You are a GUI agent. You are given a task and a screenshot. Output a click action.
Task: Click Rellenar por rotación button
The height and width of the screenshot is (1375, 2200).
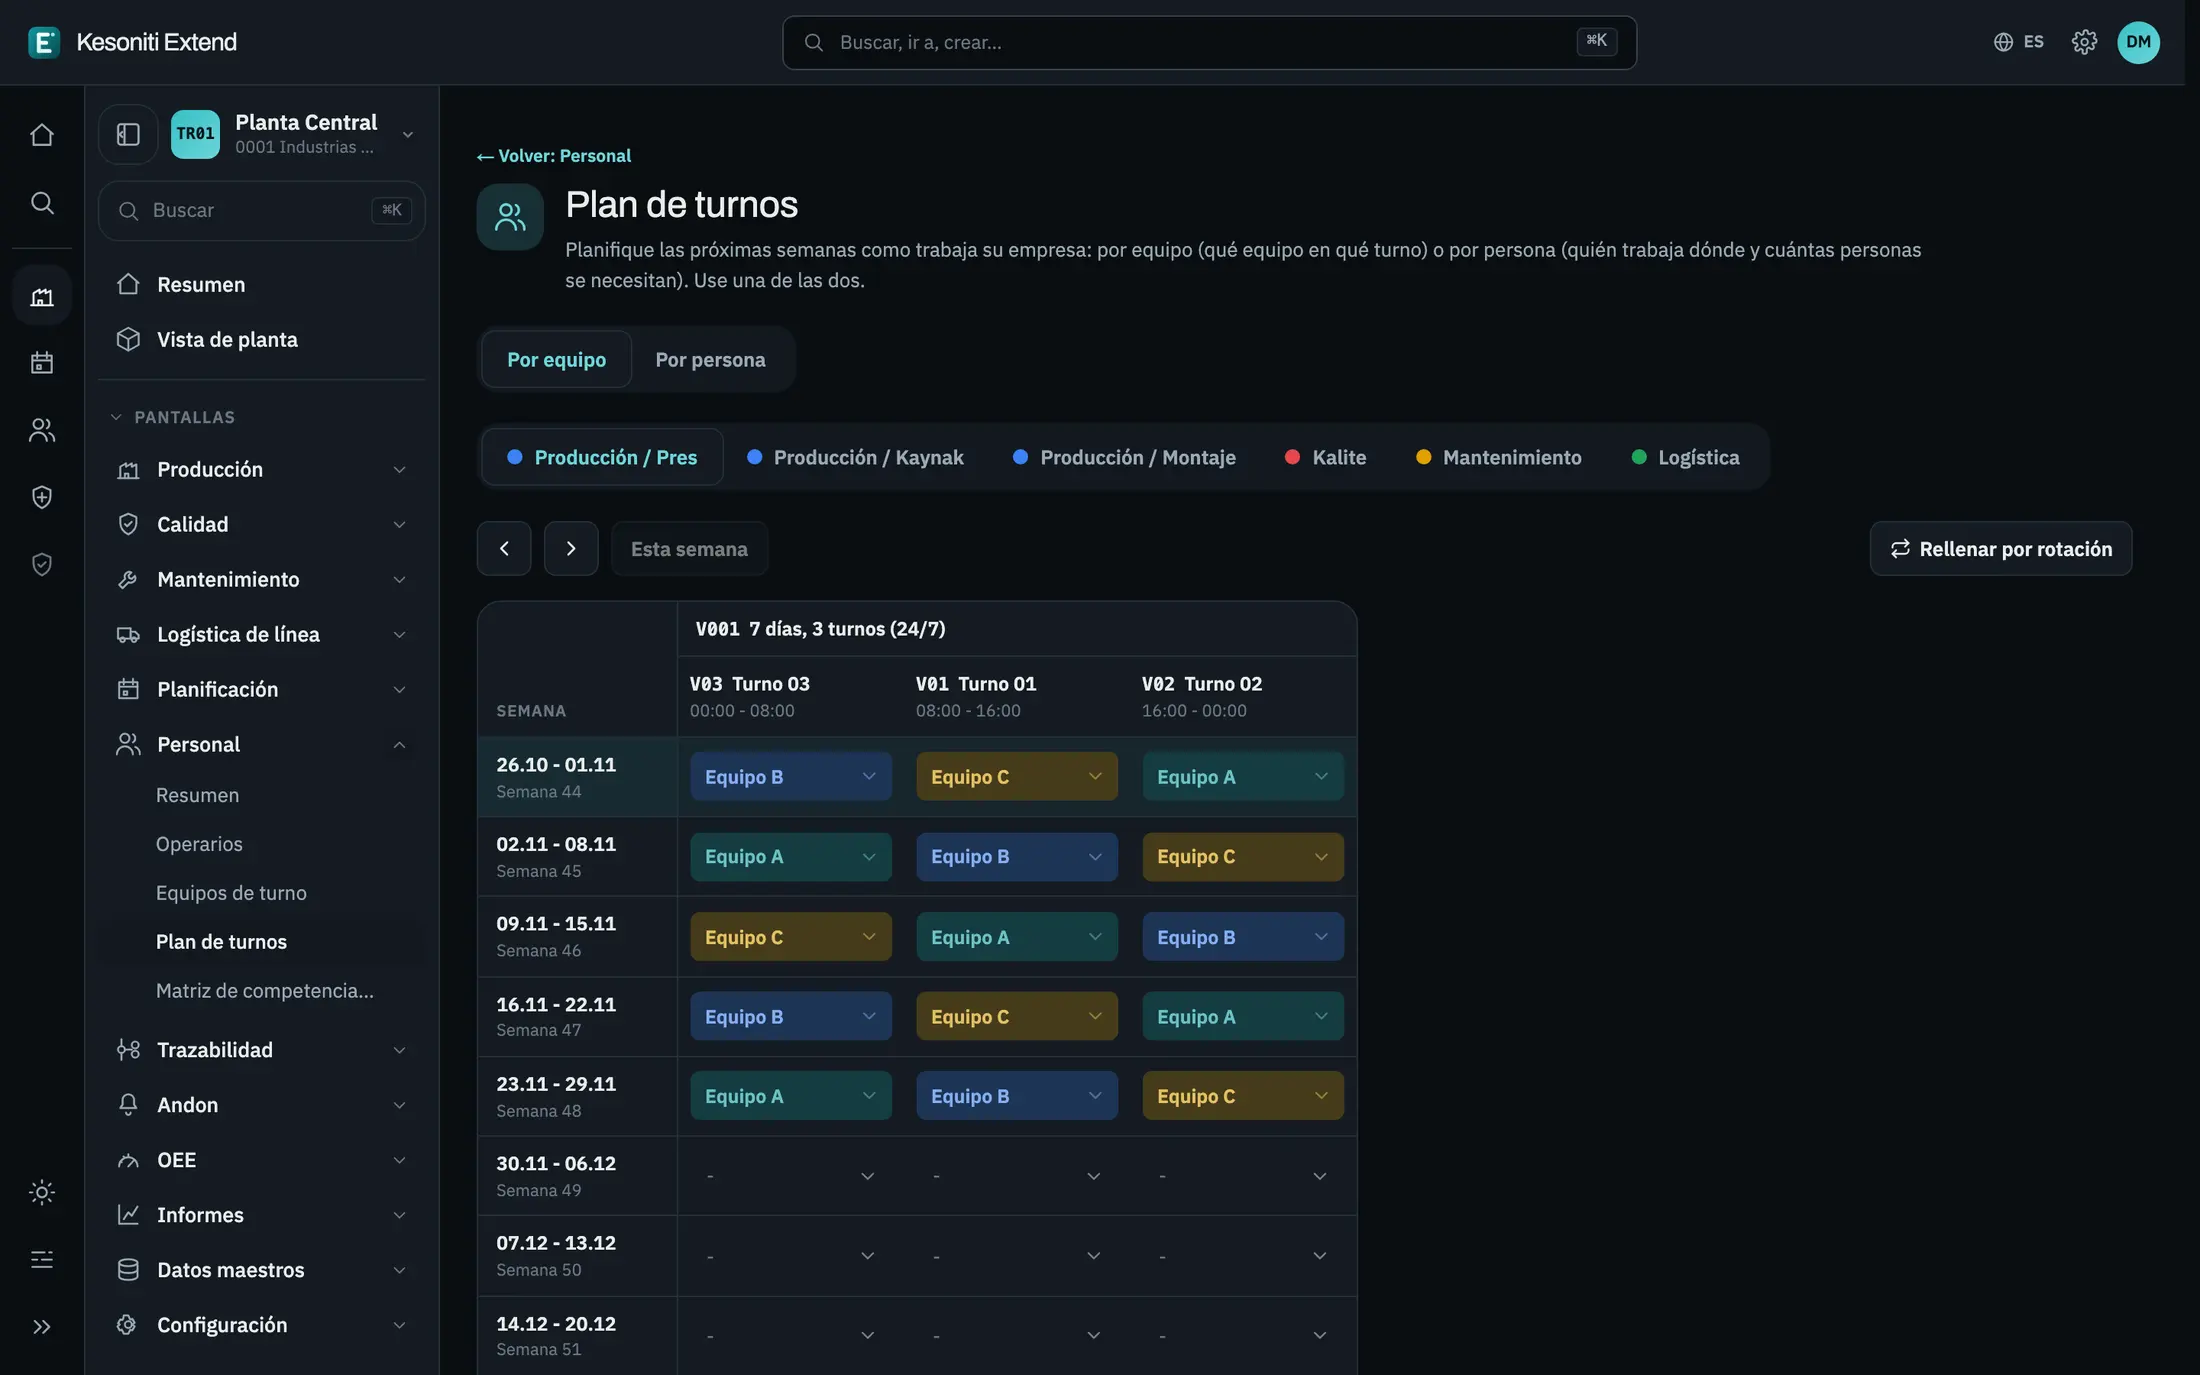(2000, 548)
